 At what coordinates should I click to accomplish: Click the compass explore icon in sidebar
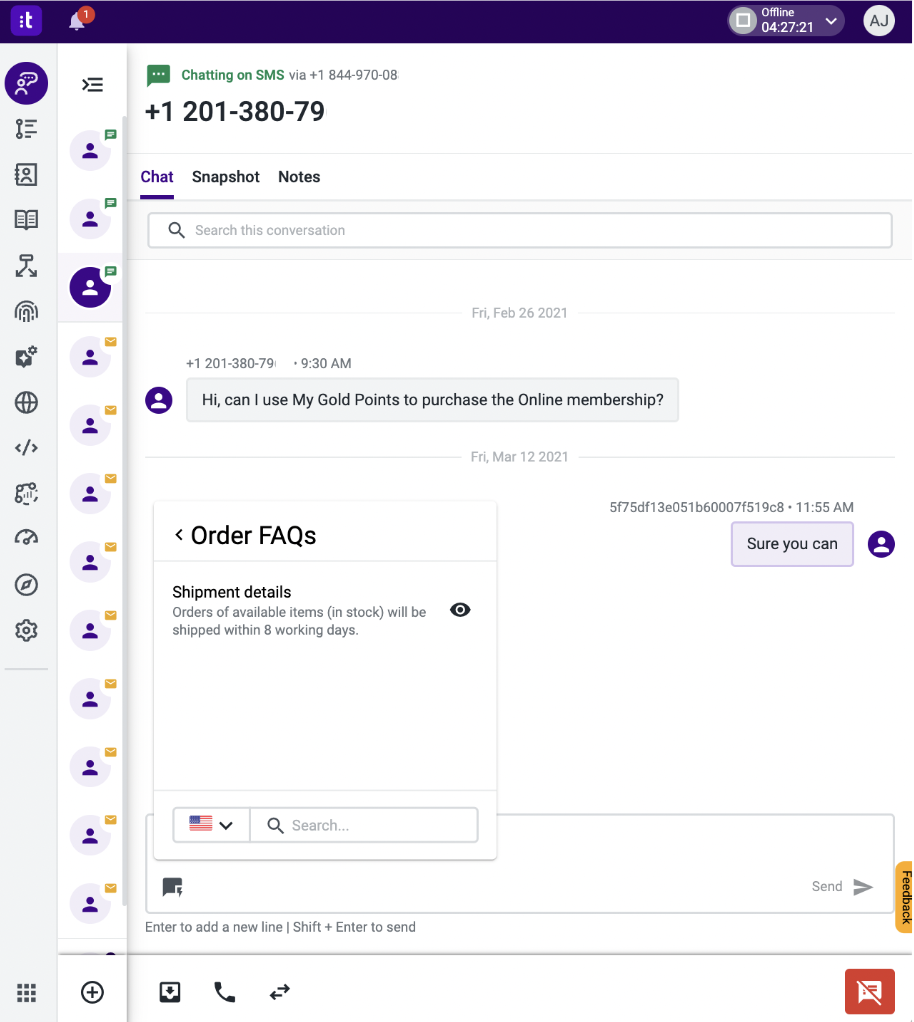pyautogui.click(x=26, y=585)
